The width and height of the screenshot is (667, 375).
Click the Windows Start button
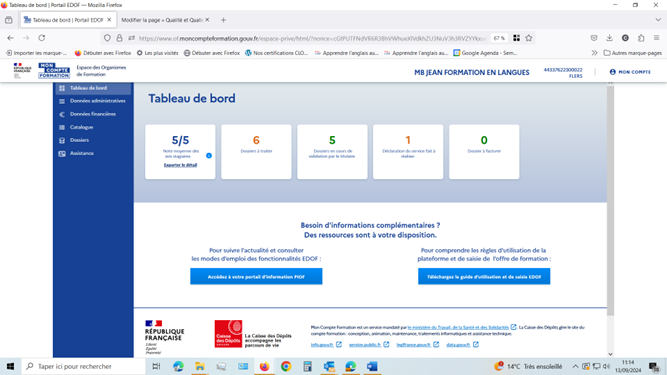(x=10, y=366)
